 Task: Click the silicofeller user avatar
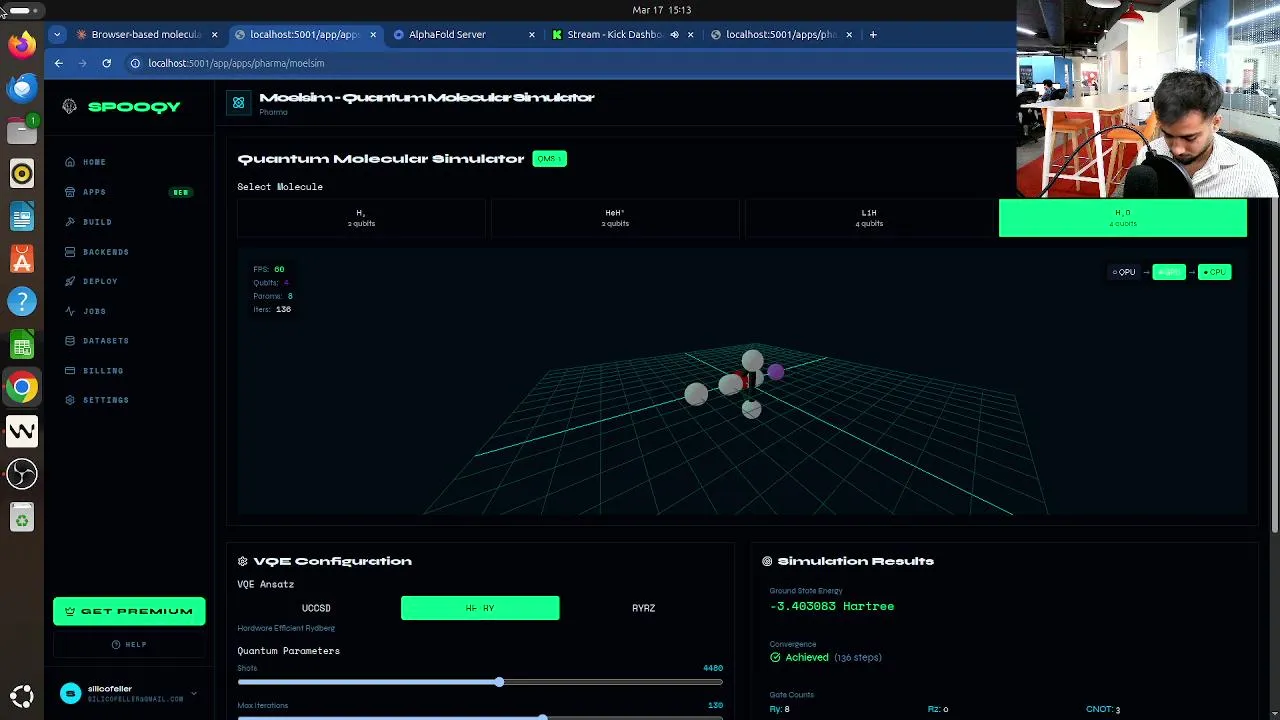70,693
